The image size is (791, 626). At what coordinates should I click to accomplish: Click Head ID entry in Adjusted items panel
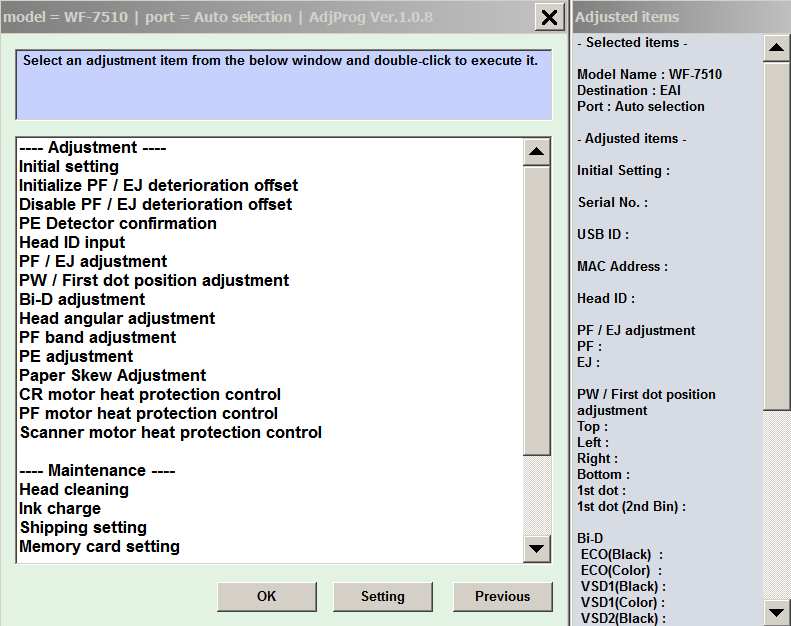click(x=606, y=299)
